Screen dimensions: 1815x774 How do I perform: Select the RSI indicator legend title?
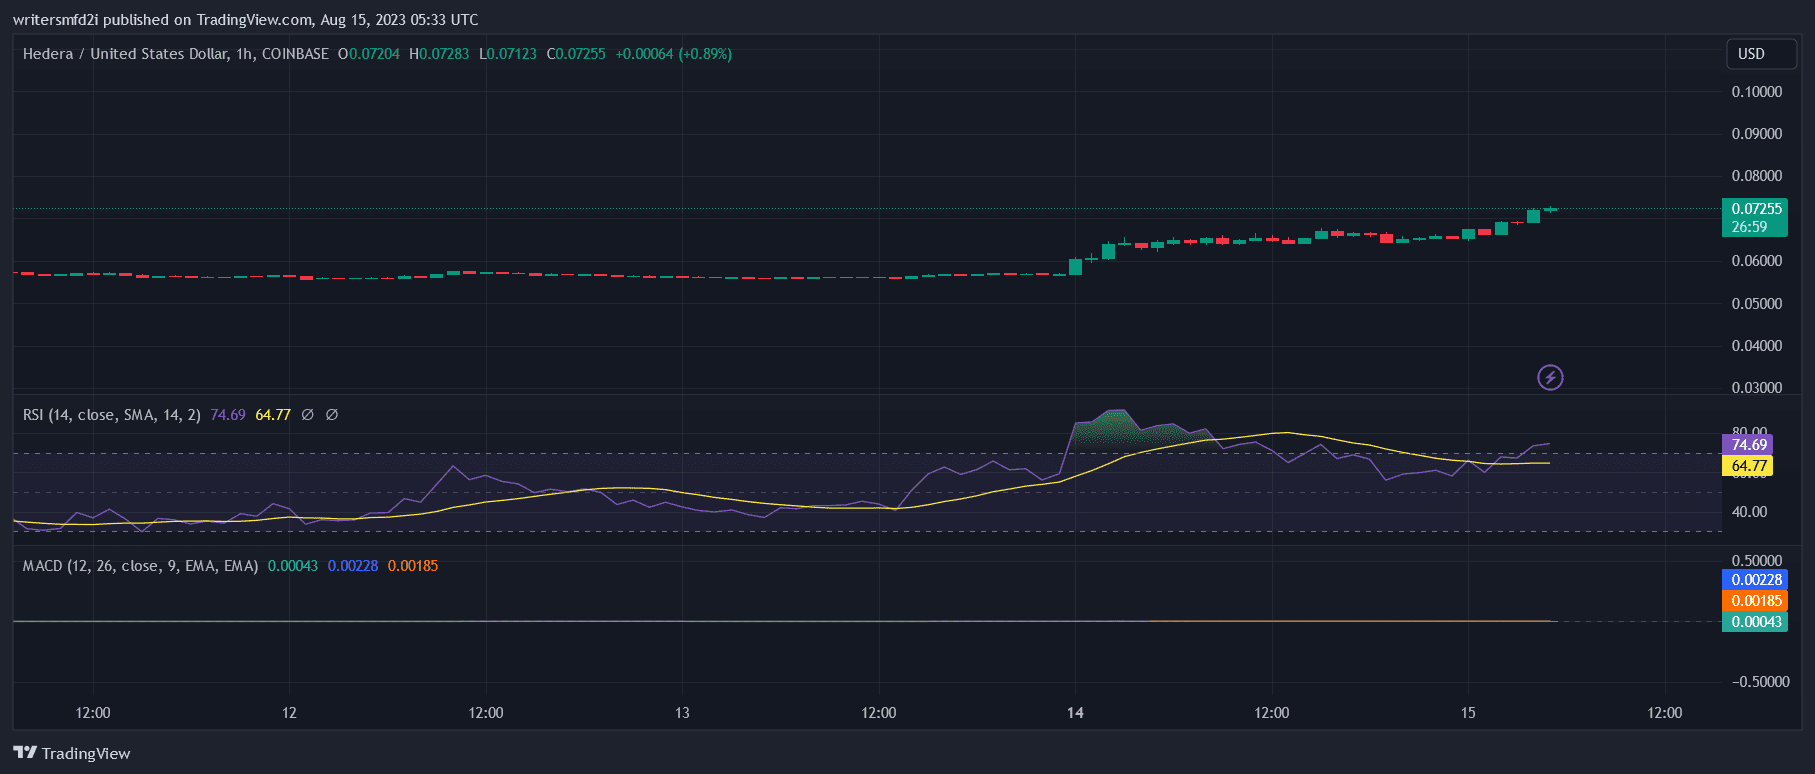click(111, 414)
